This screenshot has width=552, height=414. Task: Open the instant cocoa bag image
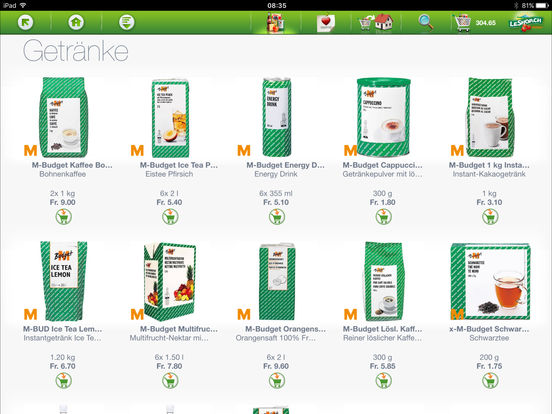tap(490, 117)
